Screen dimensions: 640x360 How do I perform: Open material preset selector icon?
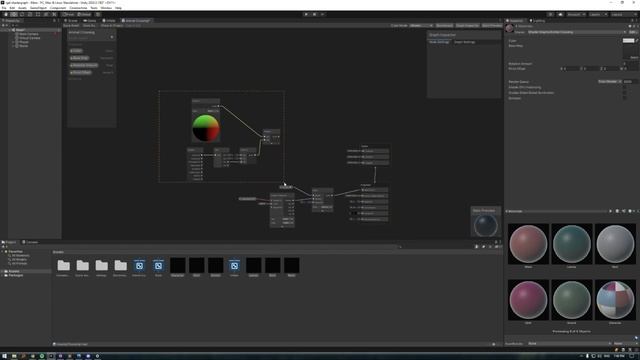634,26
